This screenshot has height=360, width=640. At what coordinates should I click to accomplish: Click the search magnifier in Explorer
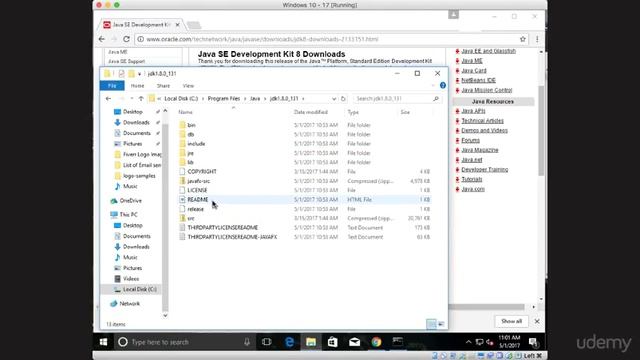(436, 99)
